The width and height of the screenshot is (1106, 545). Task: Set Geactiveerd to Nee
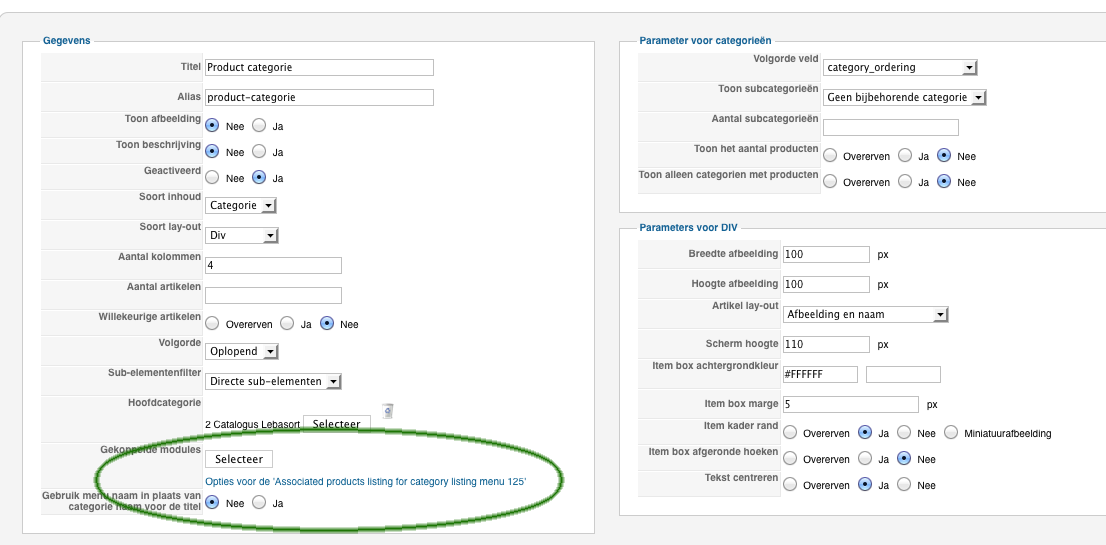point(212,178)
